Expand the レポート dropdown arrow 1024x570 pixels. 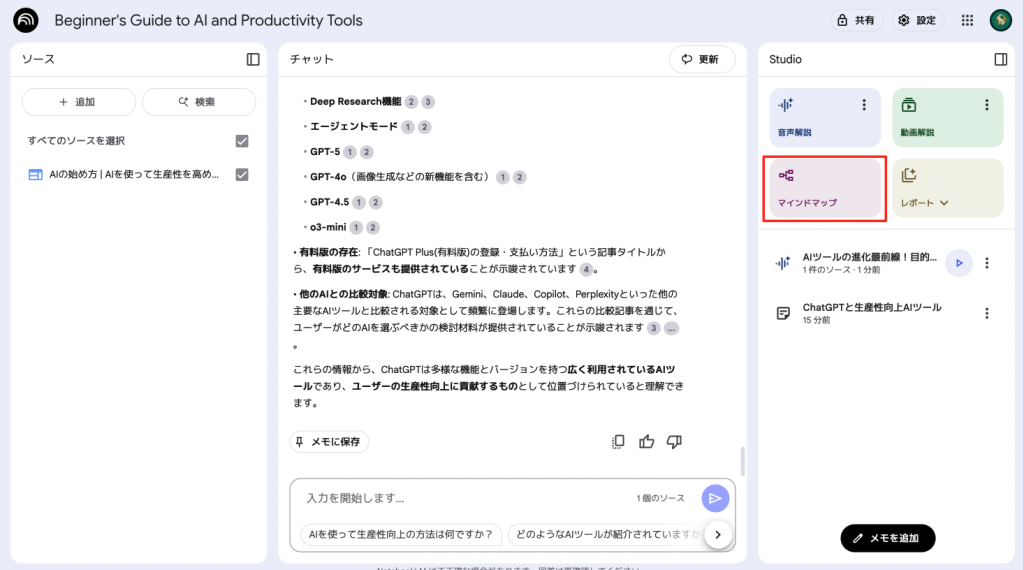tap(944, 203)
